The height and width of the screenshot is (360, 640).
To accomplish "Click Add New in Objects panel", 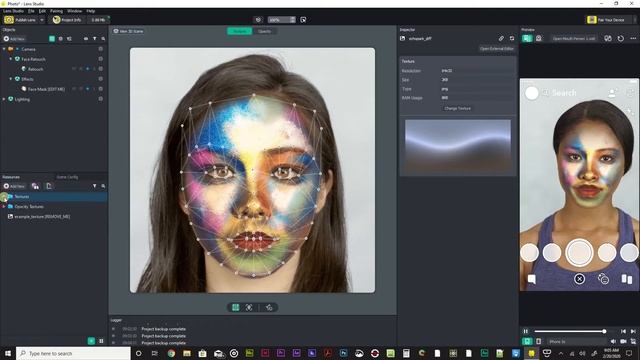I will coord(14,39).
